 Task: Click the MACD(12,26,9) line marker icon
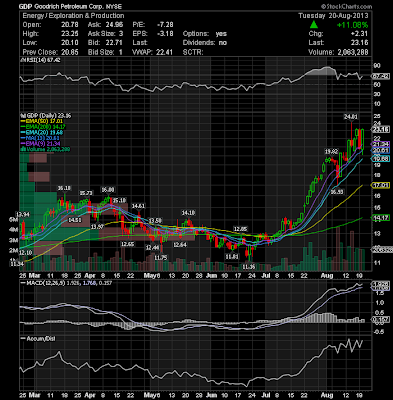point(22,283)
